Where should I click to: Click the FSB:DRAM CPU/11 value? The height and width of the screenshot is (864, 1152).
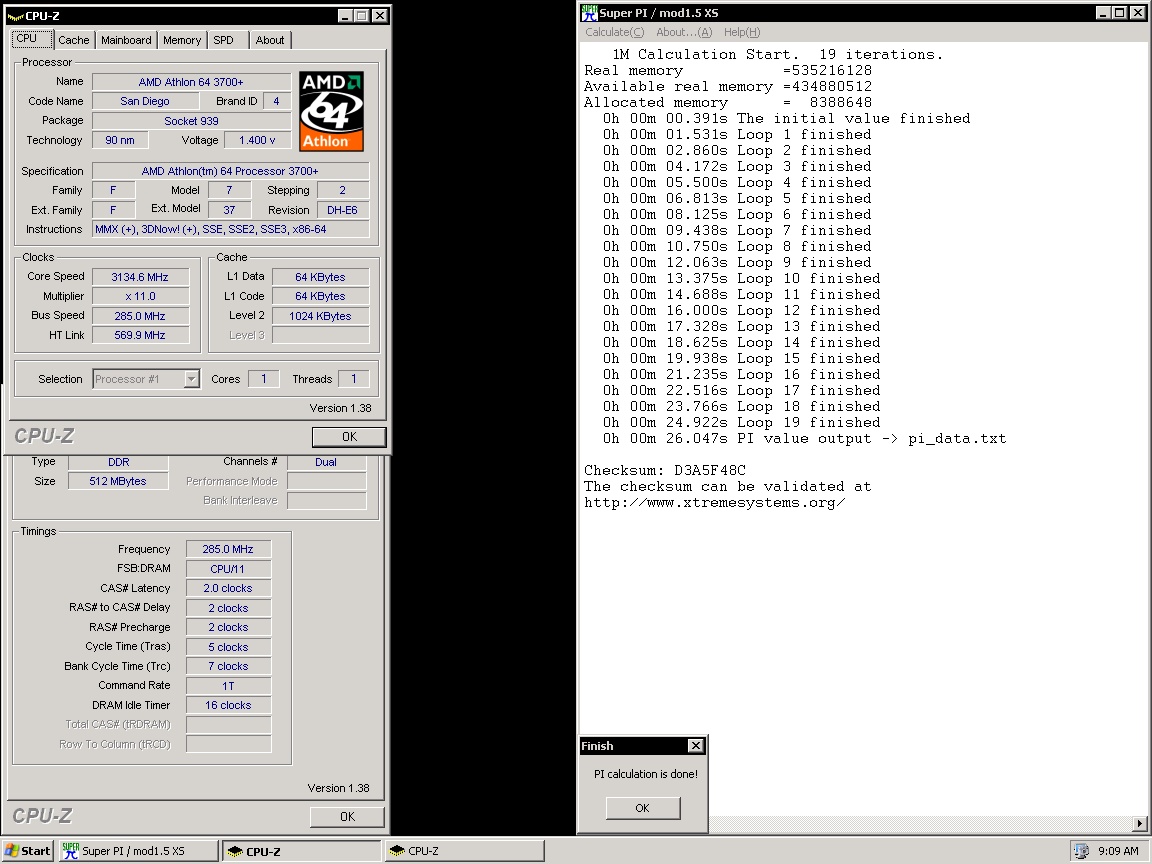pos(228,569)
